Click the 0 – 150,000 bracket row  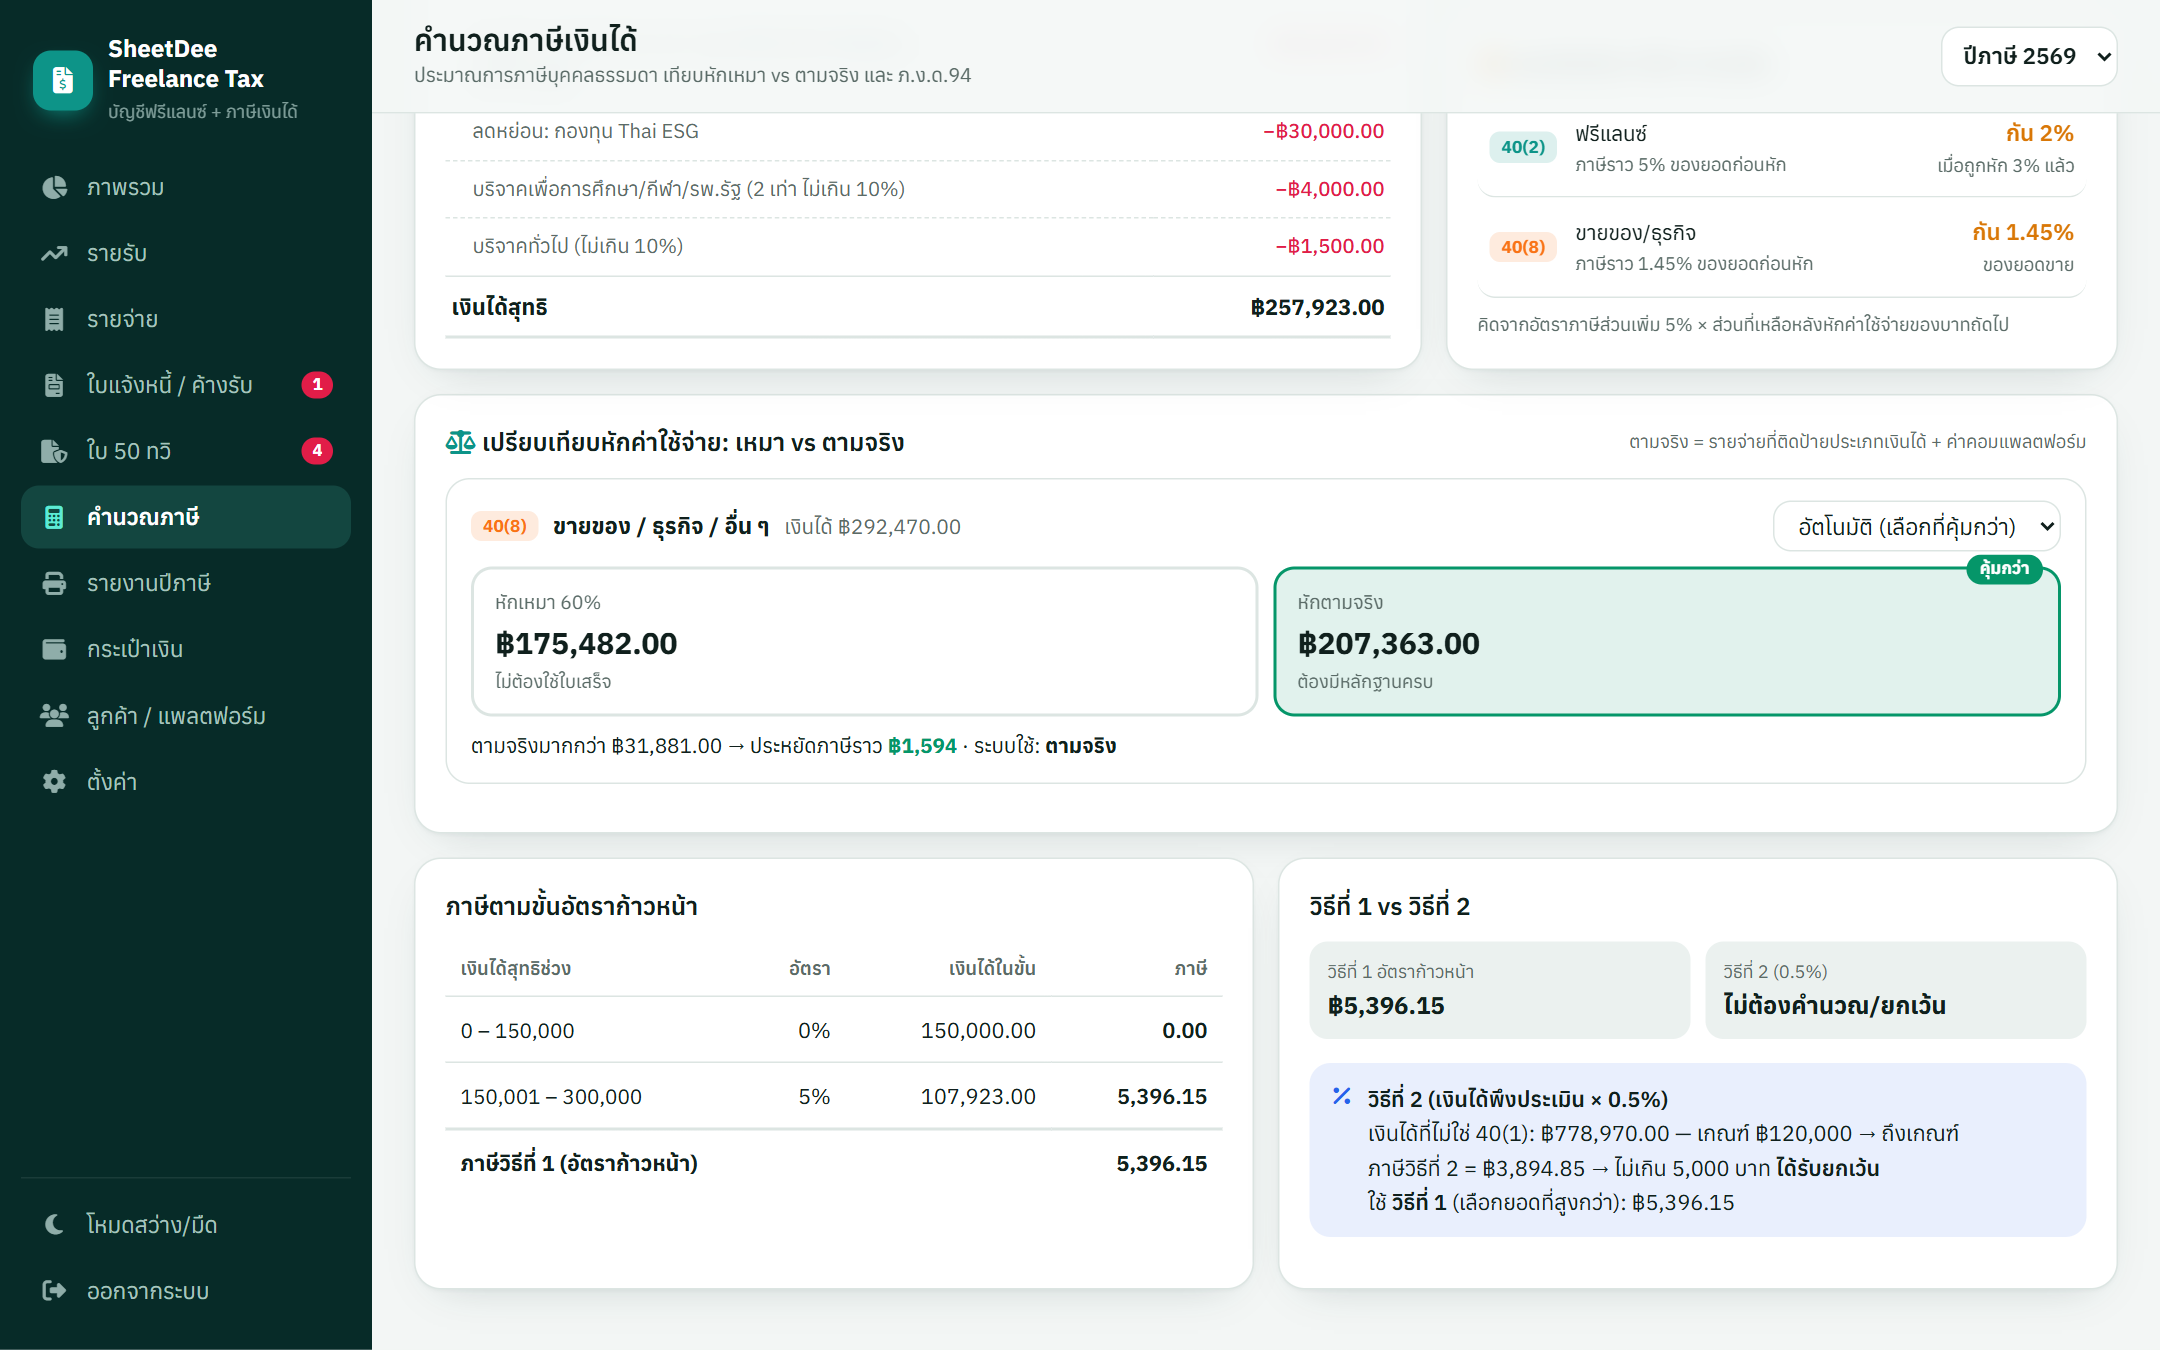833,1030
